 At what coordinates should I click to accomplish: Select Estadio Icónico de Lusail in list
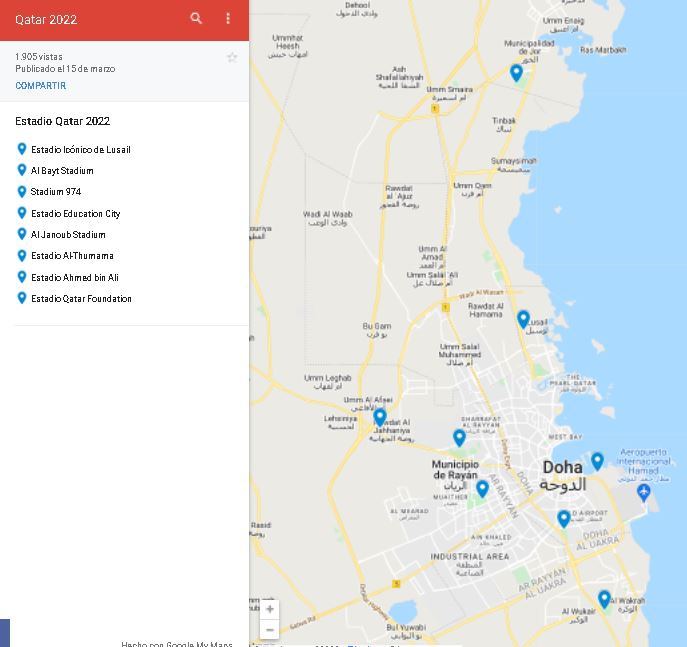(x=81, y=149)
